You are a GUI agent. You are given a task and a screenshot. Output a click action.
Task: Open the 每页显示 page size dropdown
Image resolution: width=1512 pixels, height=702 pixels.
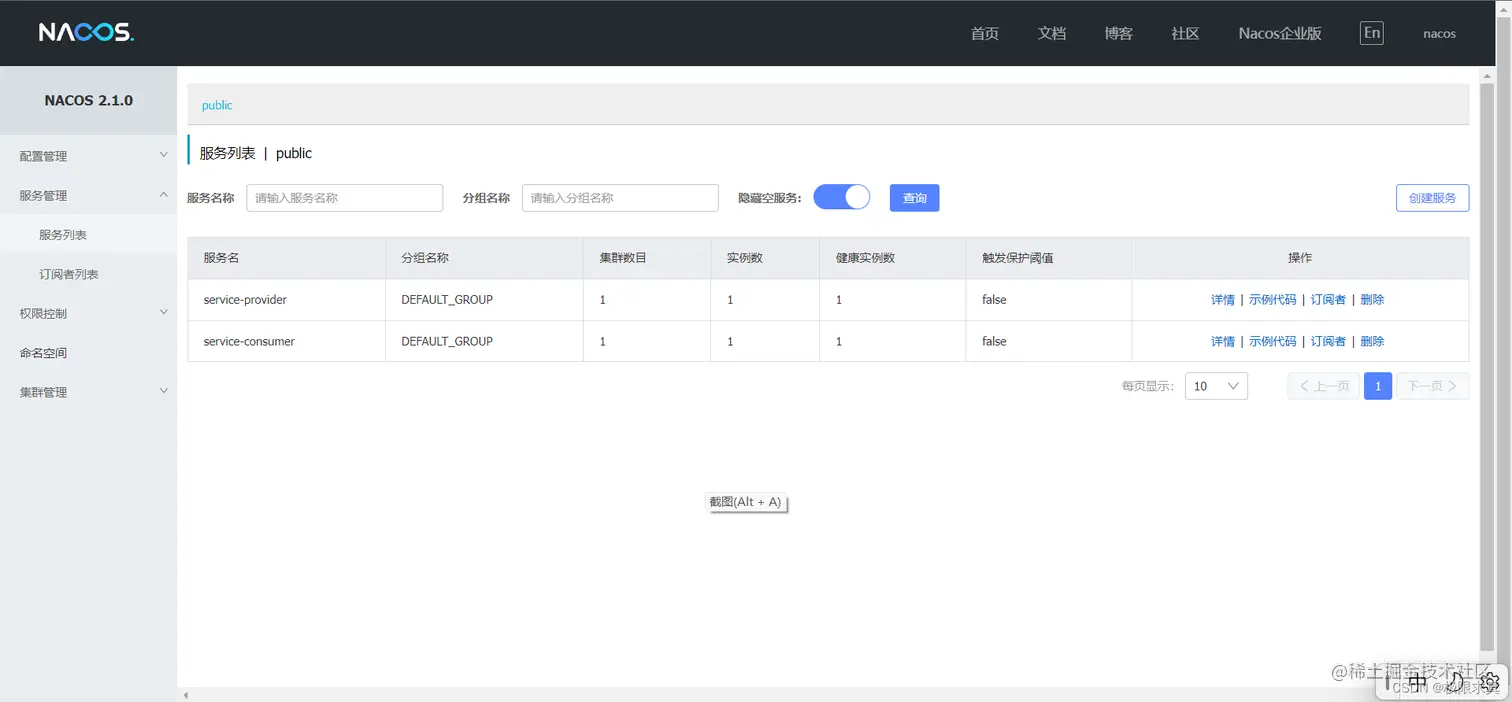pos(1216,386)
